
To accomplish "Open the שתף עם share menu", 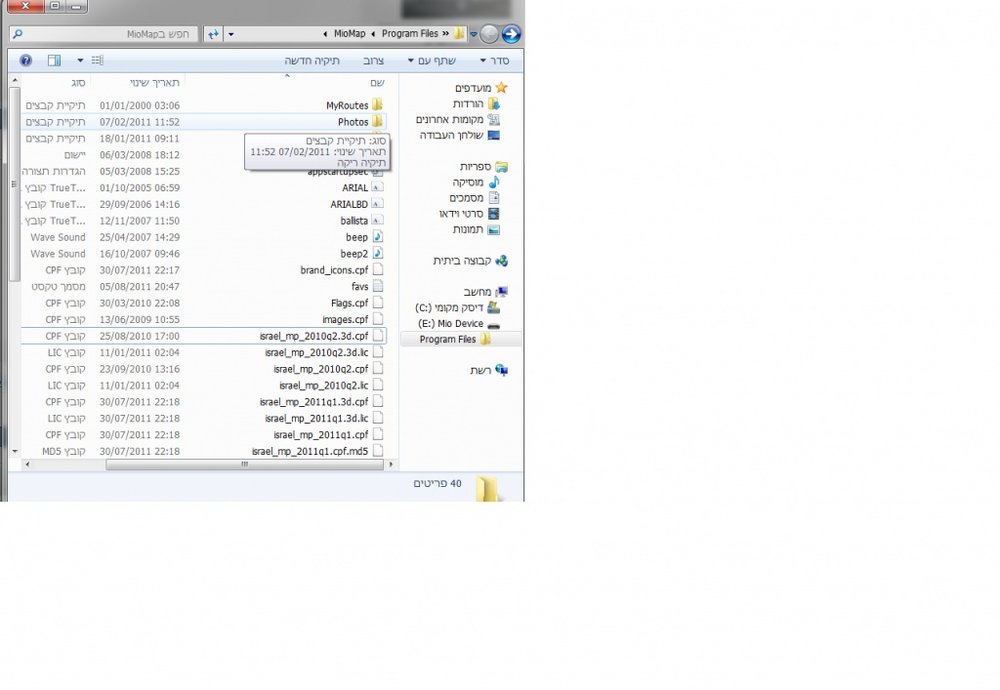I will click(x=432, y=61).
